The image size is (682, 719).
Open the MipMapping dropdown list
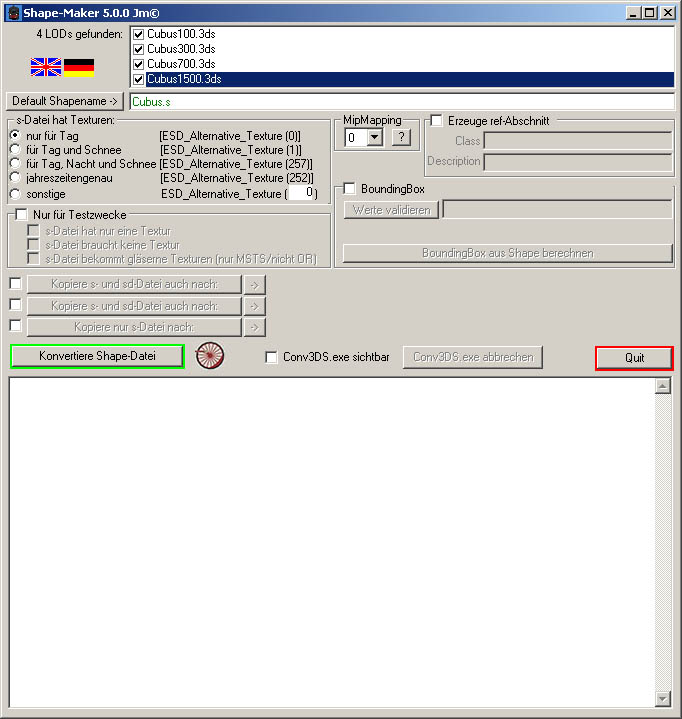pyautogui.click(x=375, y=138)
